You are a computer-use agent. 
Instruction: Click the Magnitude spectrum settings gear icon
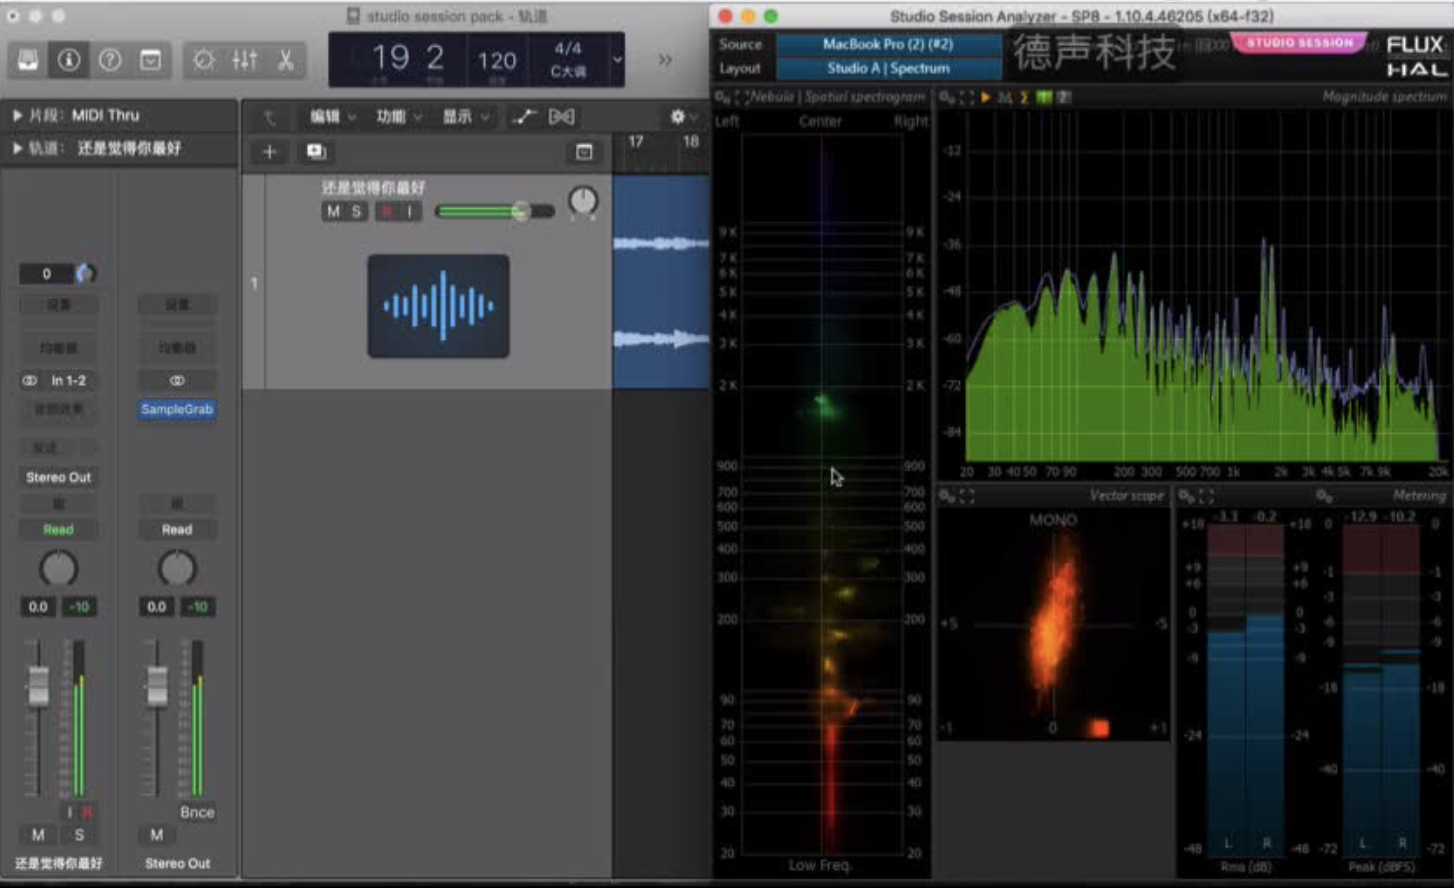[x=946, y=97]
